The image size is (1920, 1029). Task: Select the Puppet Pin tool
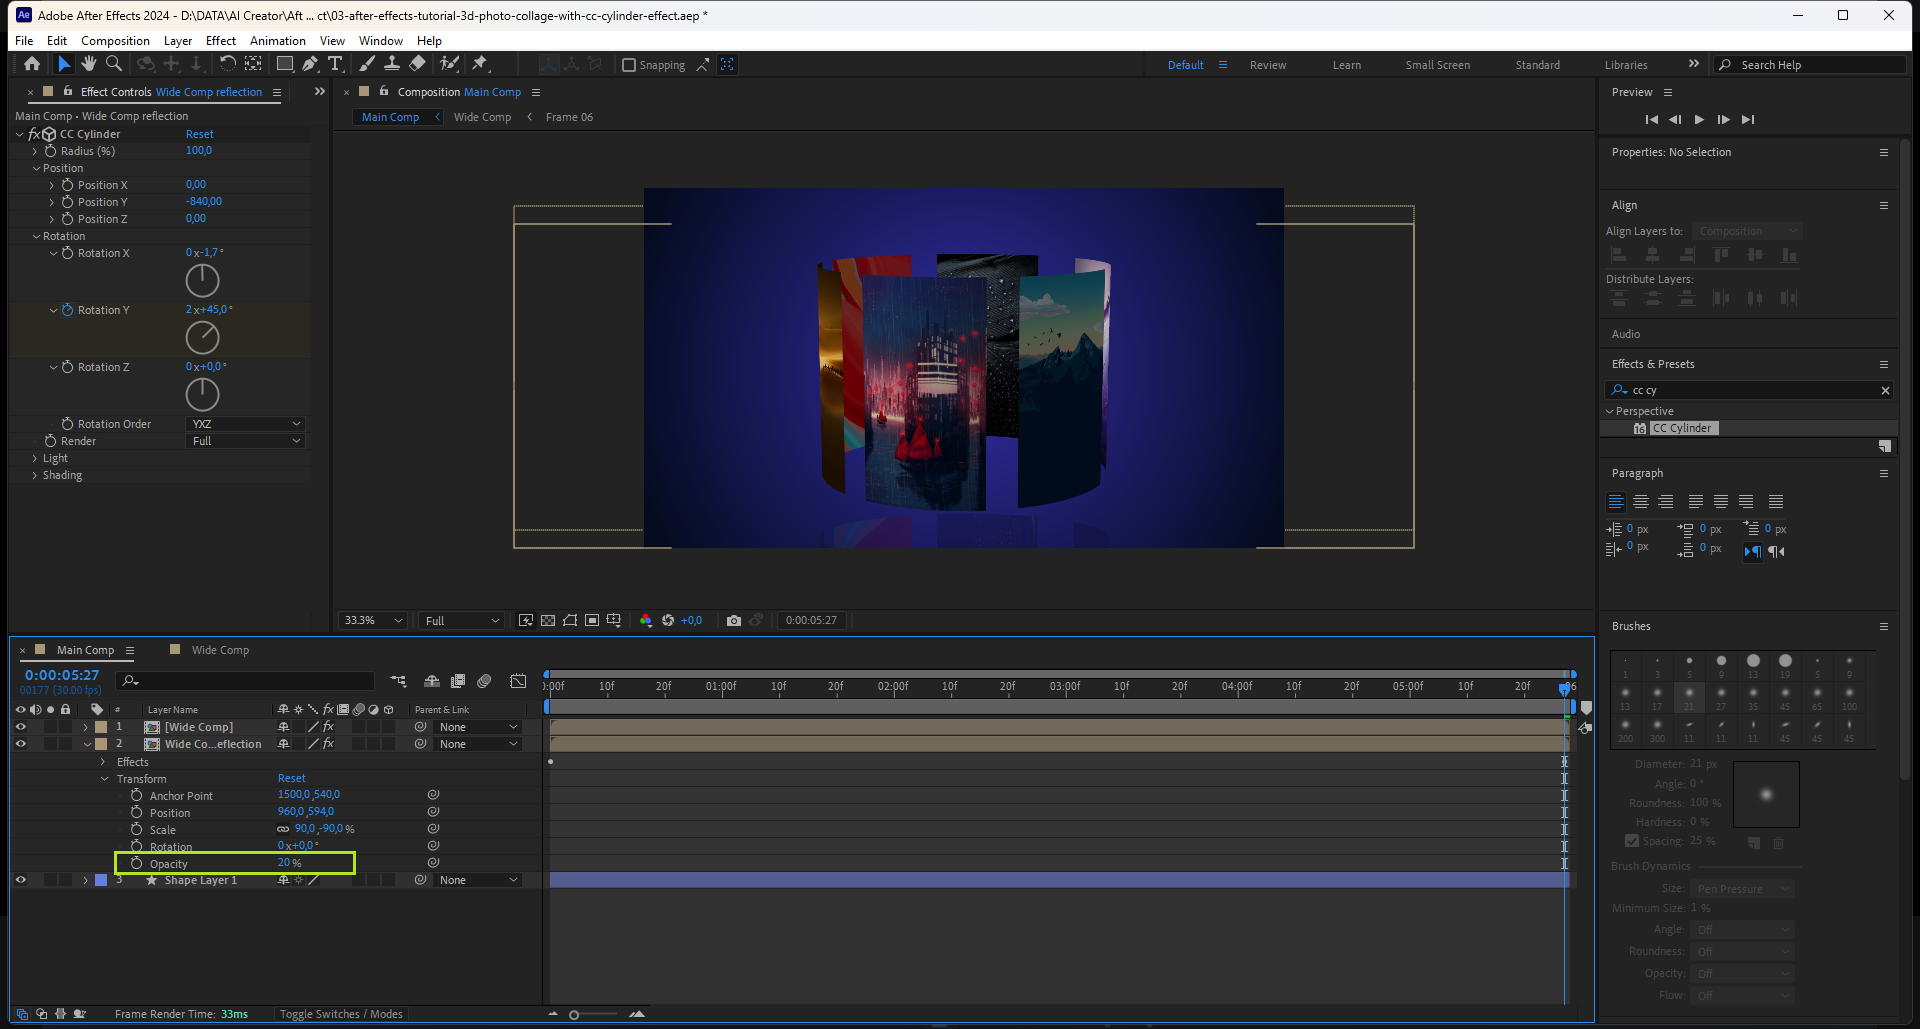point(480,64)
